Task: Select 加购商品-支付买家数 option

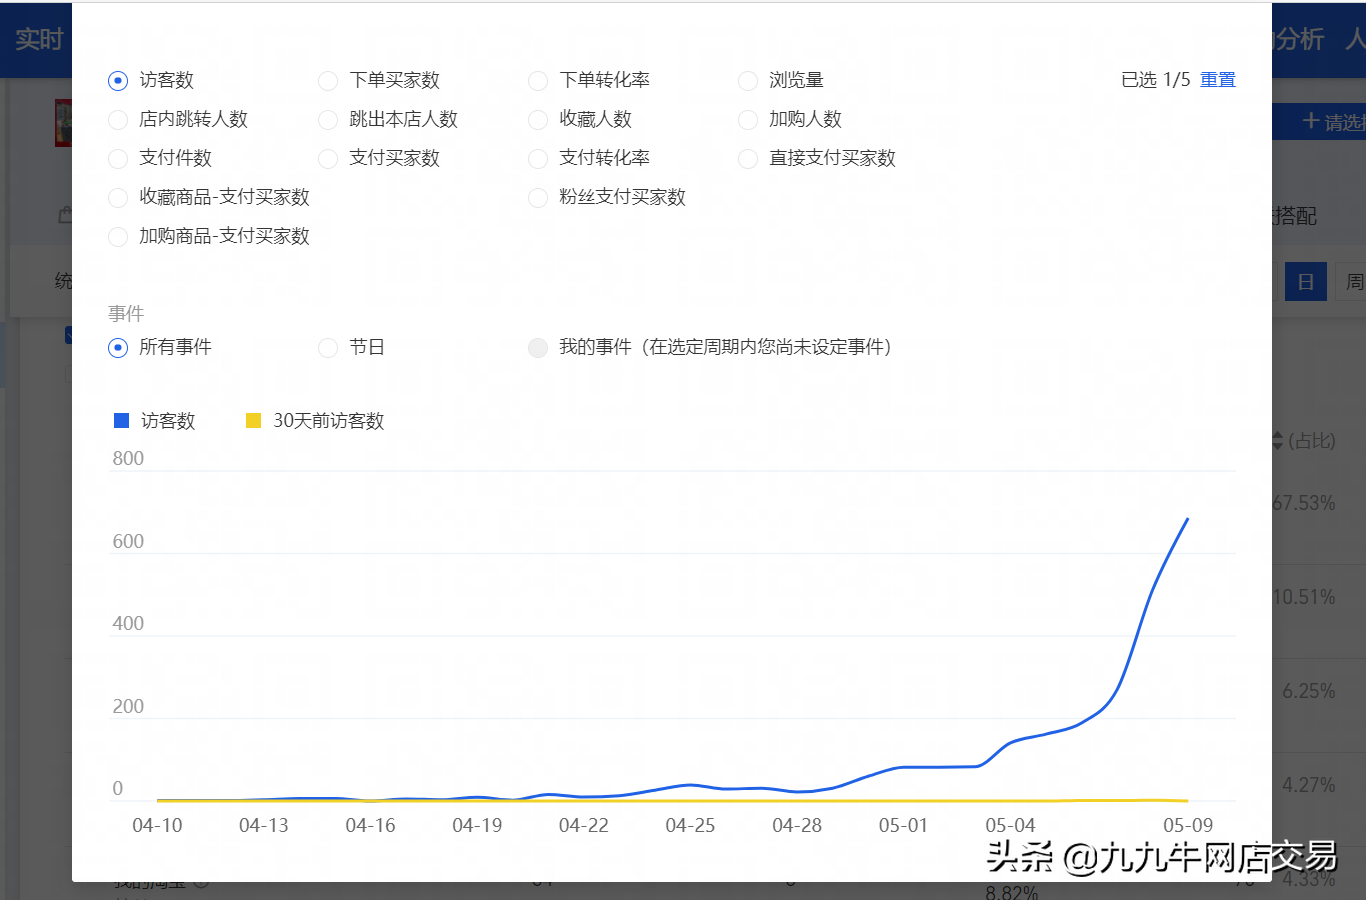Action: 118,237
